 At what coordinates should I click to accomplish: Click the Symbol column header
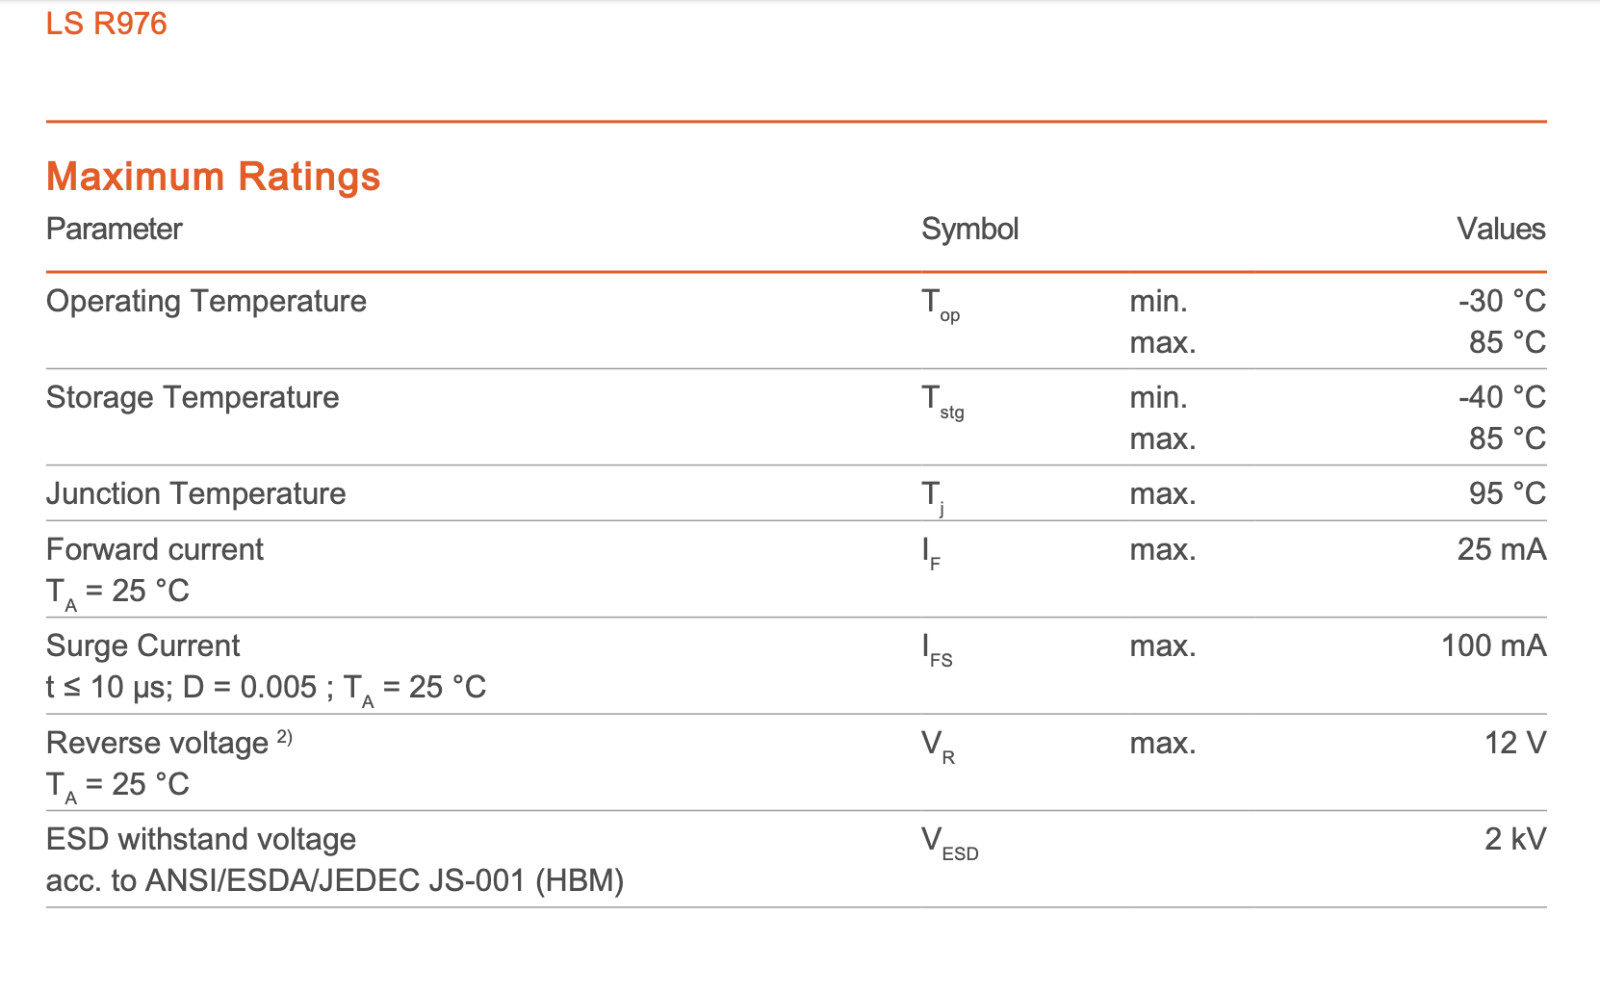click(969, 229)
